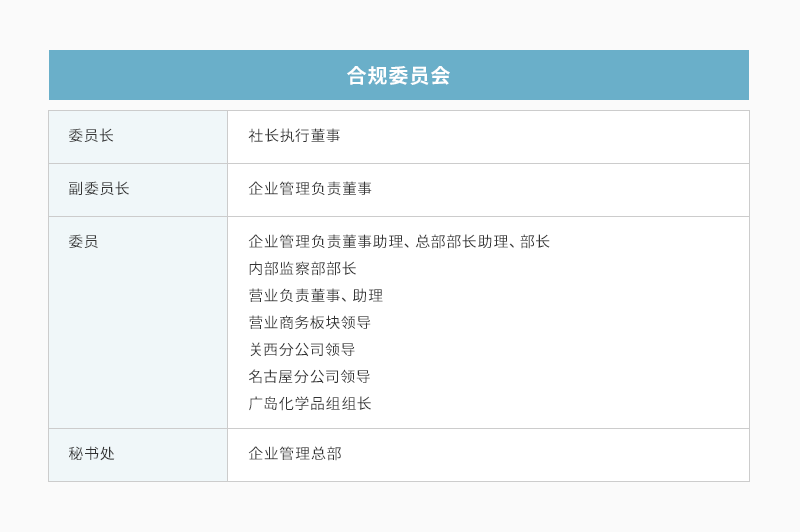Click 企业管理负责董事助理 in the 委员 list
This screenshot has width=800, height=532.
(325, 242)
